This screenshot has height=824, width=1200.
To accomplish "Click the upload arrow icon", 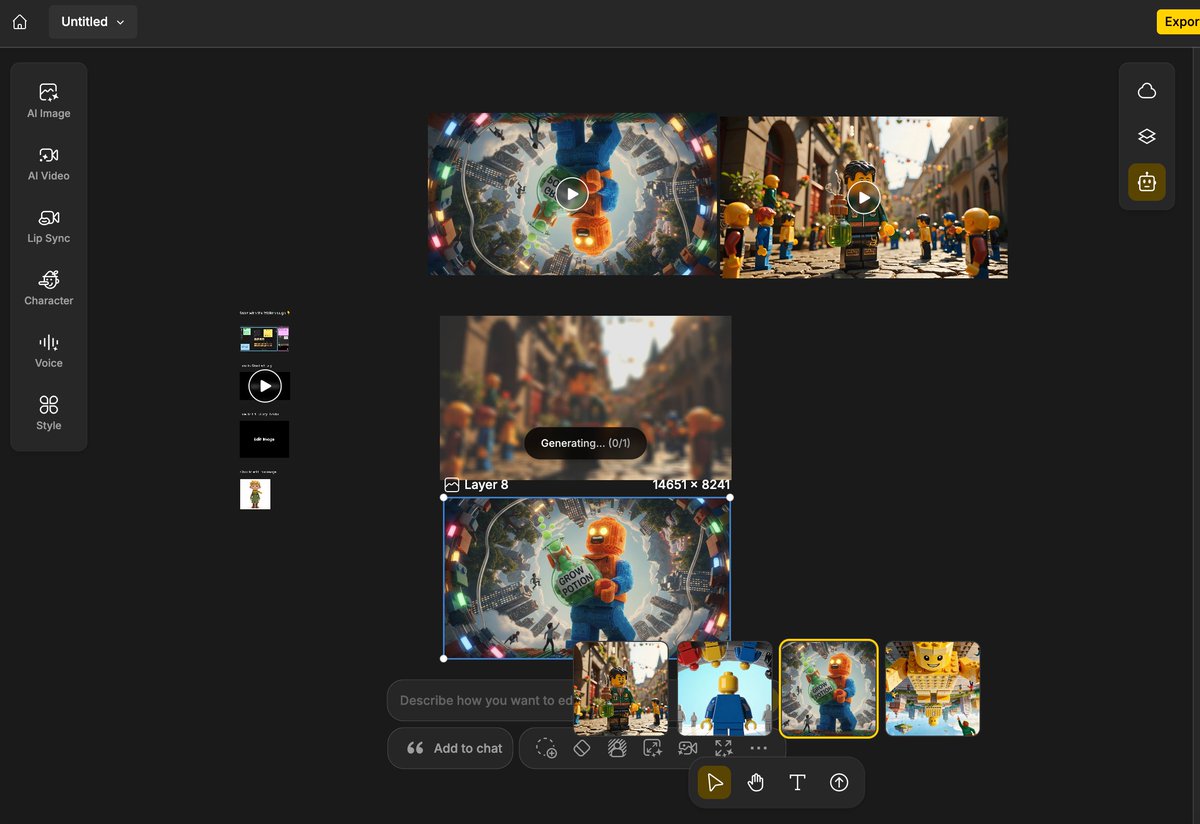I will point(839,782).
